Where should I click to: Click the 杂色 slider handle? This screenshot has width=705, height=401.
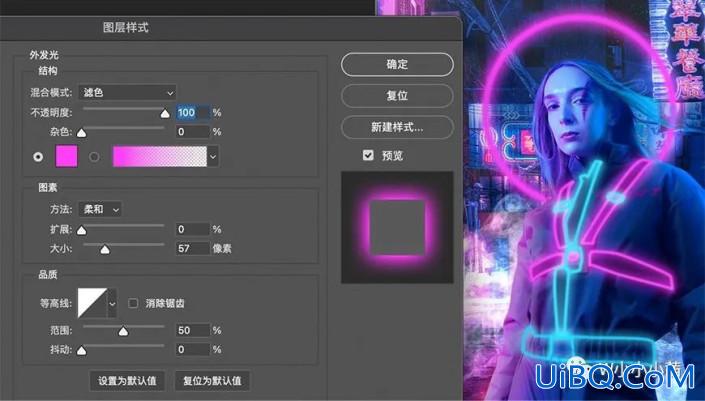[x=81, y=133]
